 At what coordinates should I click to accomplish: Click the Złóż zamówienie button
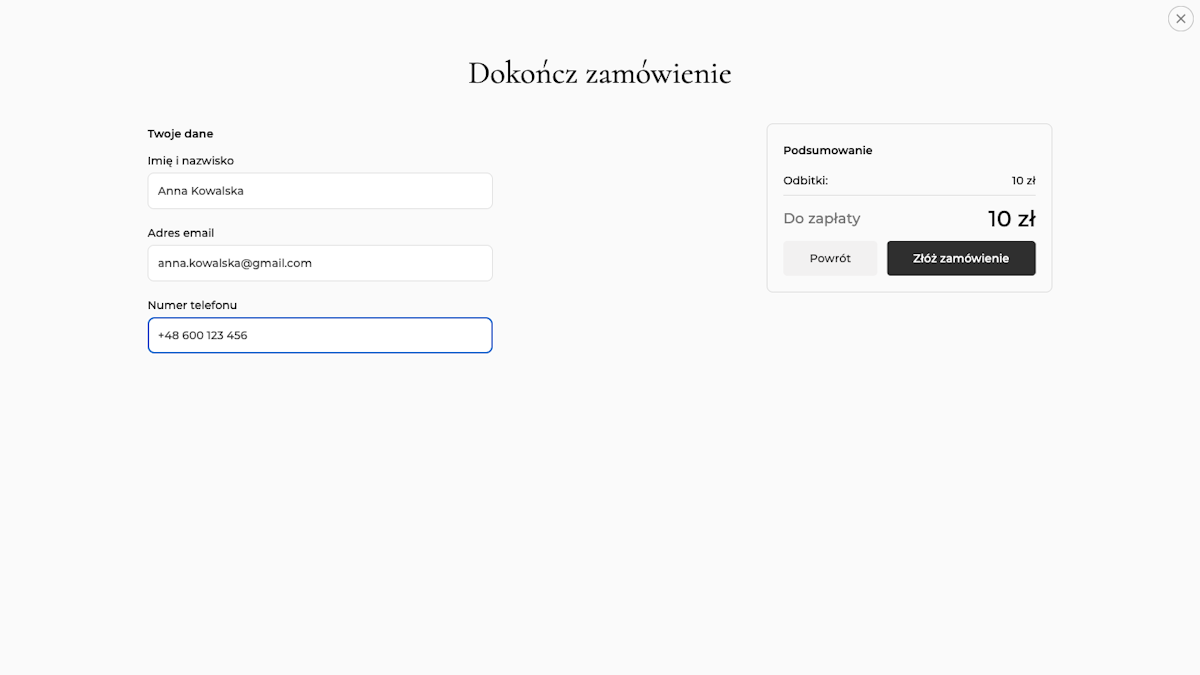pyautogui.click(x=961, y=258)
